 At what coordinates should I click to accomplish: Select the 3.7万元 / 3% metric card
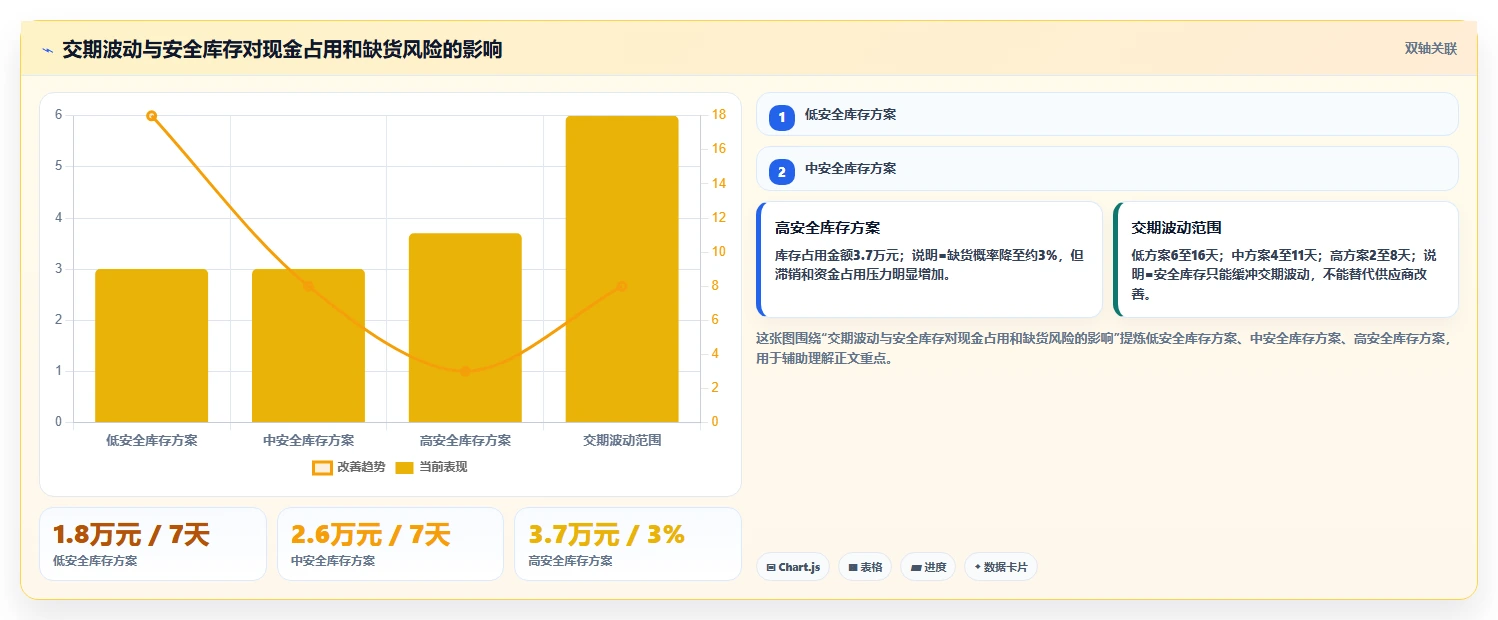coord(628,544)
